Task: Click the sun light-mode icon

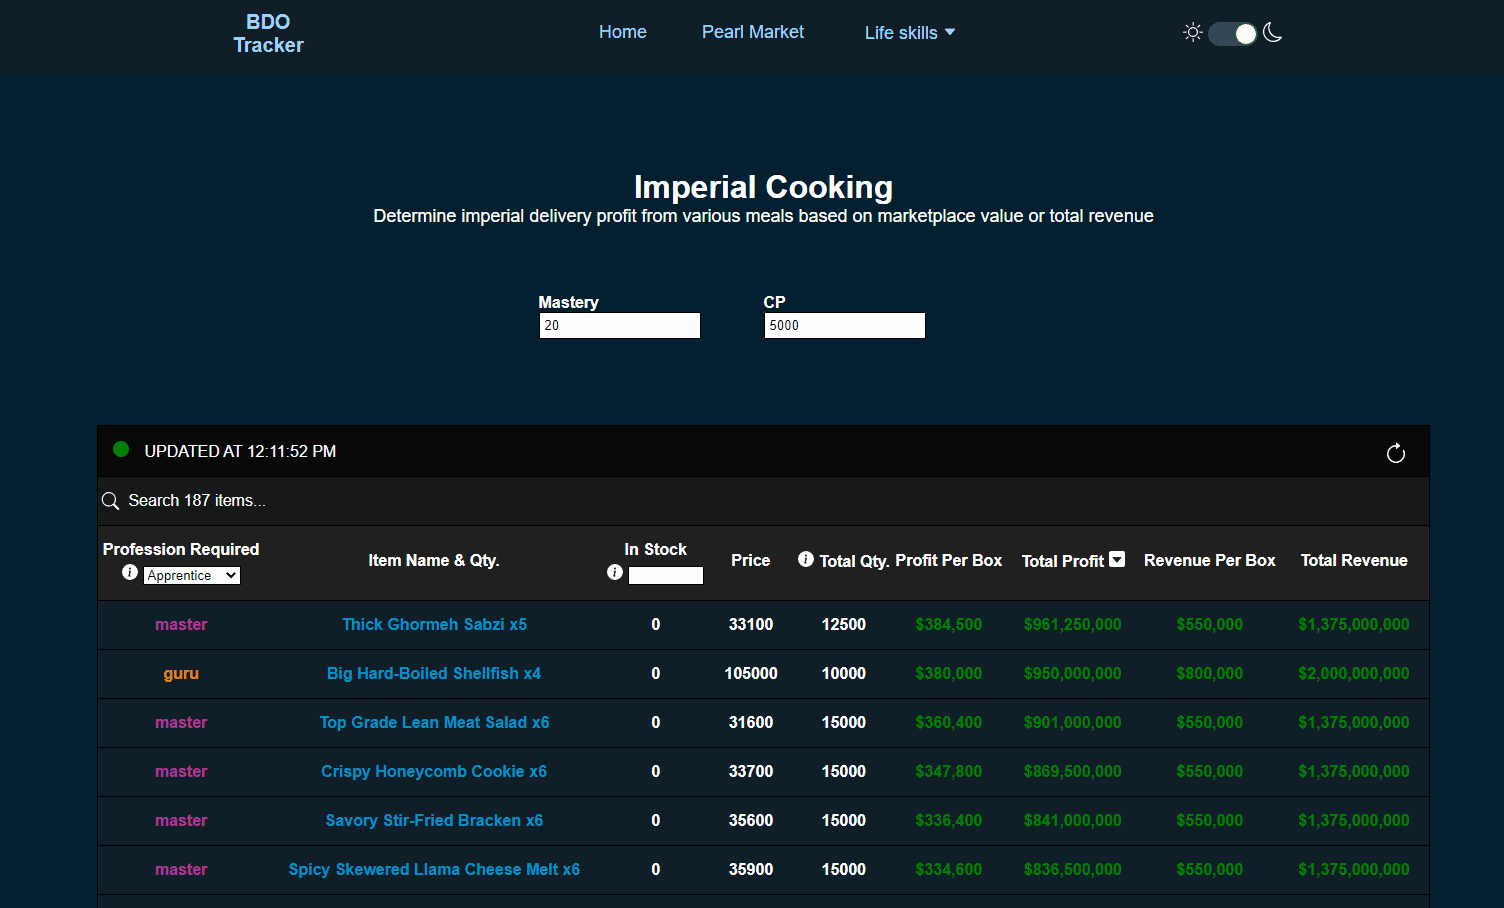Action: point(1192,32)
